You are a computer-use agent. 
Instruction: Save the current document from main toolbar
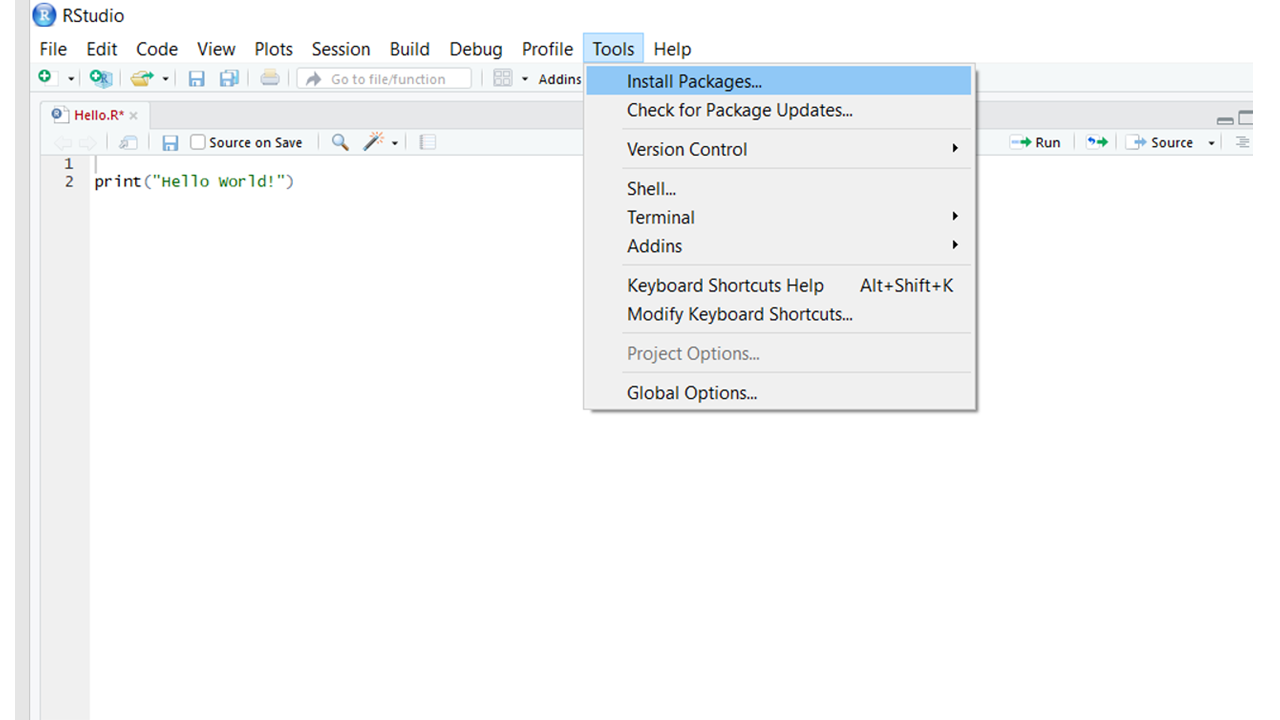click(x=197, y=78)
